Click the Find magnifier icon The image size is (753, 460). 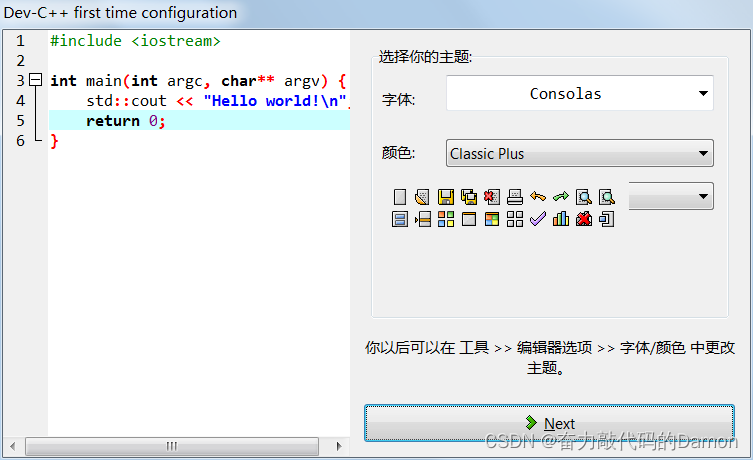pyautogui.click(x=584, y=197)
